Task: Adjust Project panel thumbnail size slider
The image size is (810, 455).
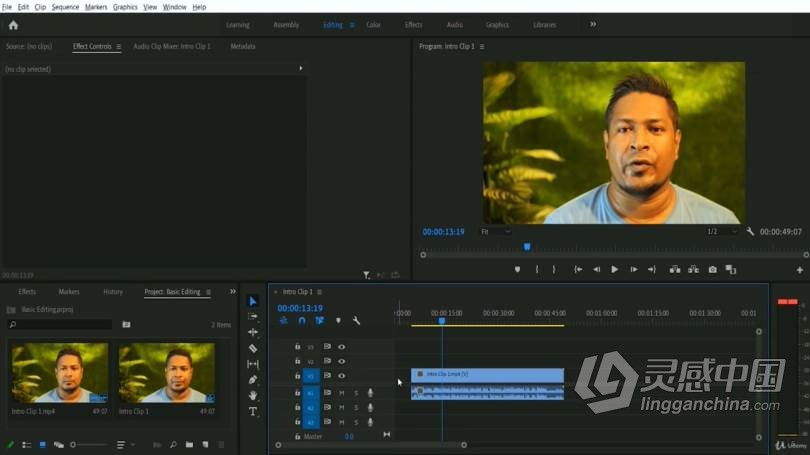Action: pyautogui.click(x=88, y=445)
